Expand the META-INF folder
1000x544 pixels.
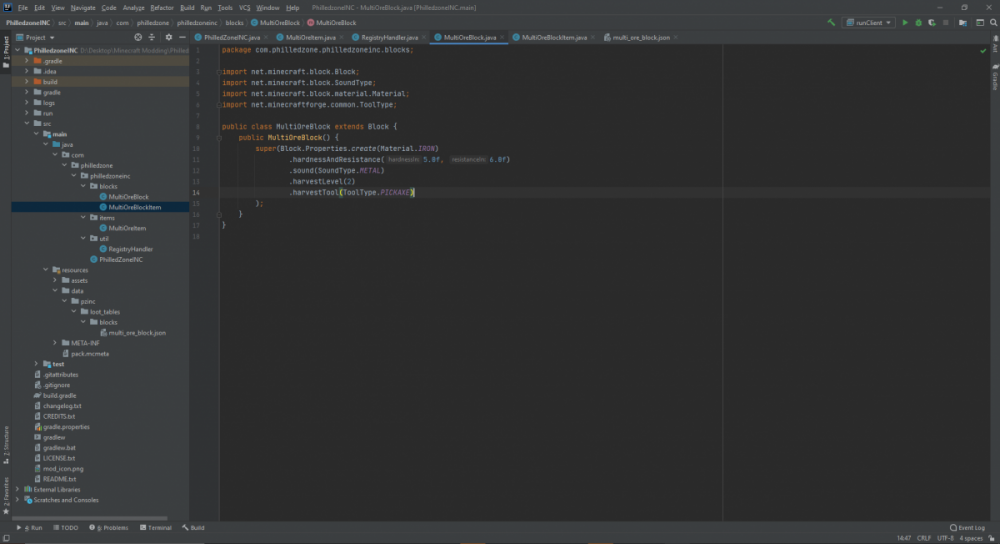[55, 343]
